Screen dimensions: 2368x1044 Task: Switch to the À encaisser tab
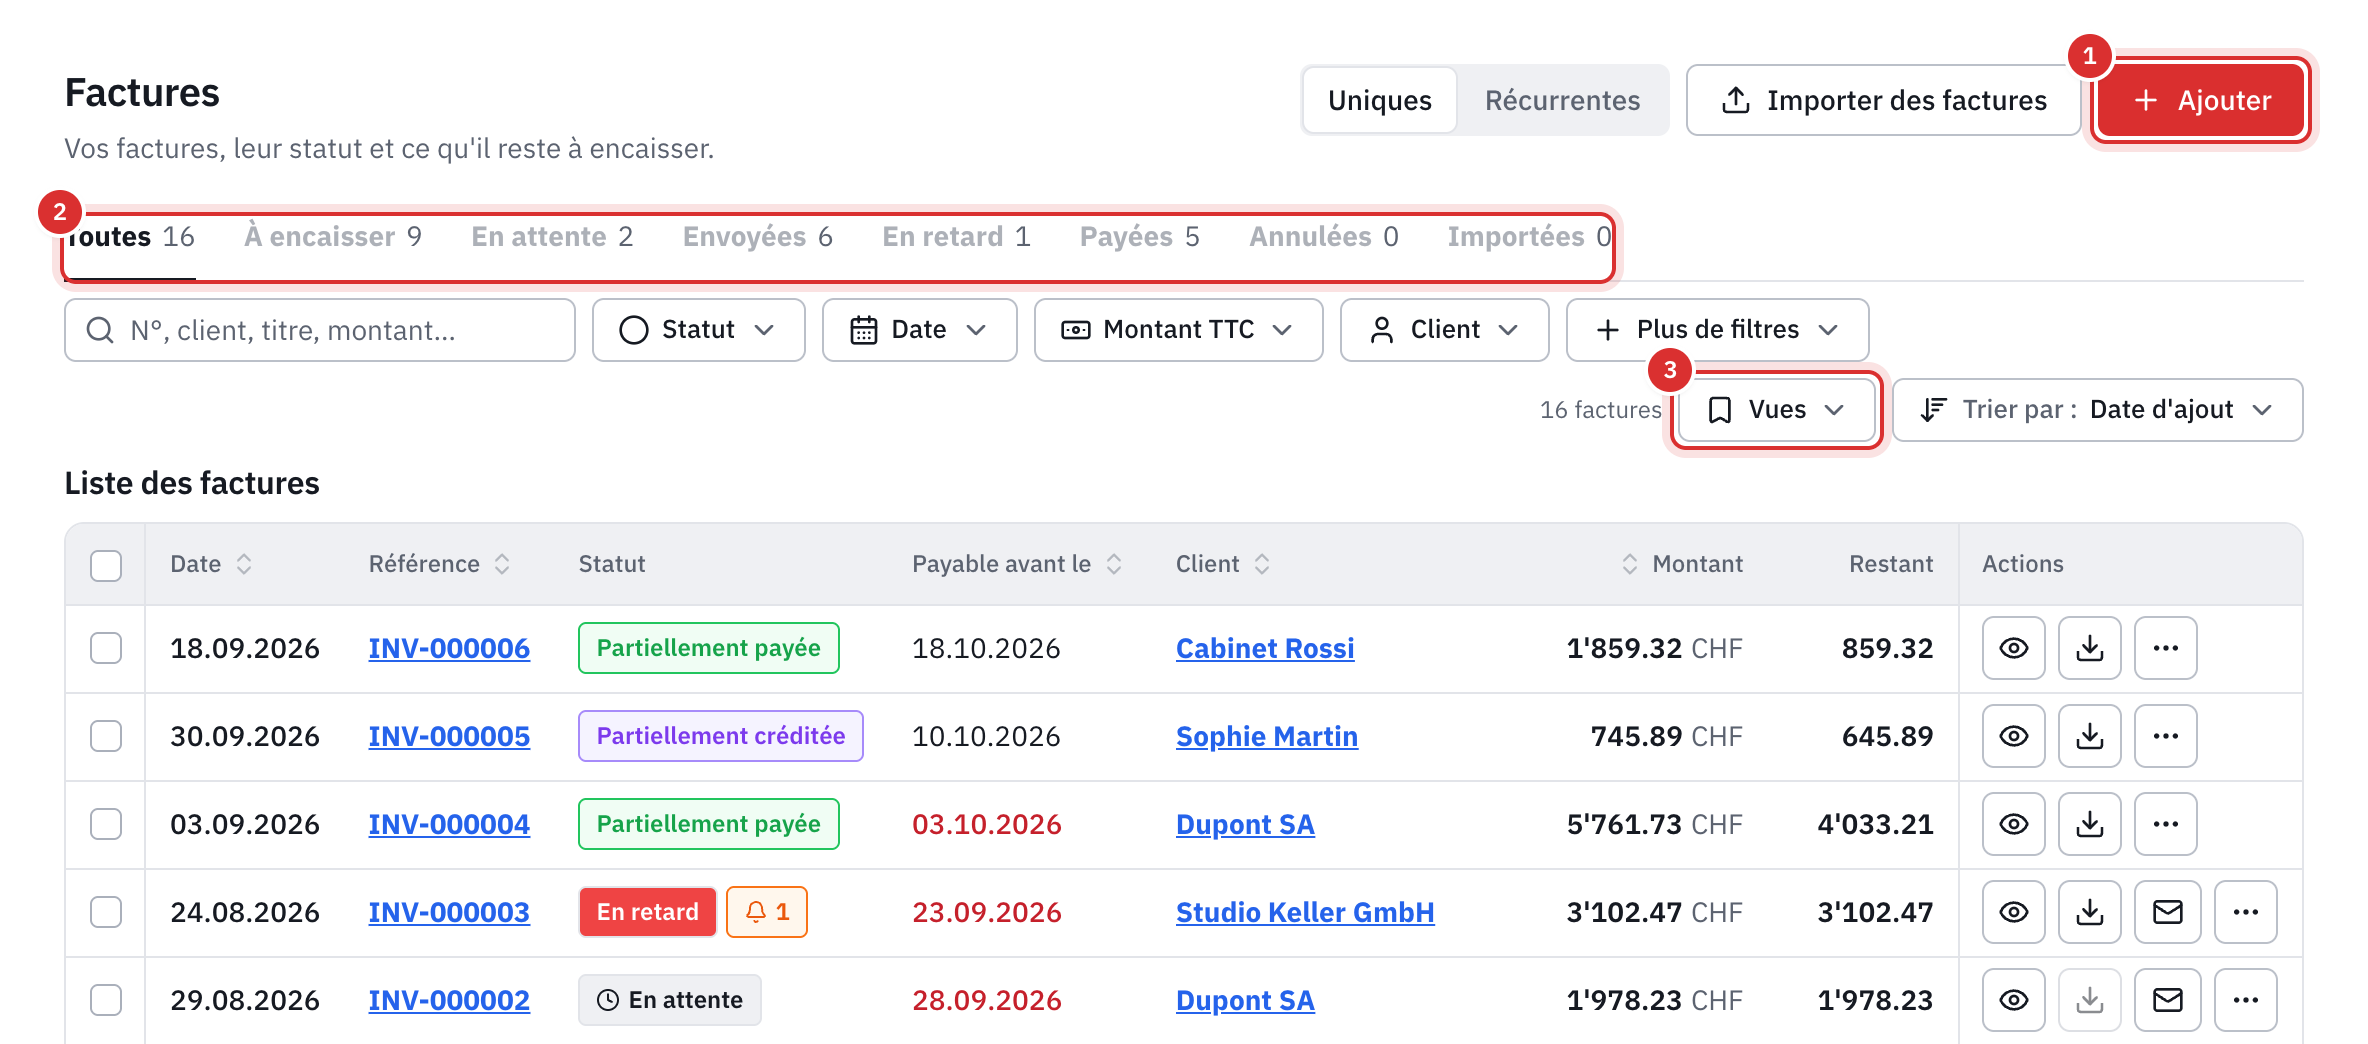tap(333, 237)
